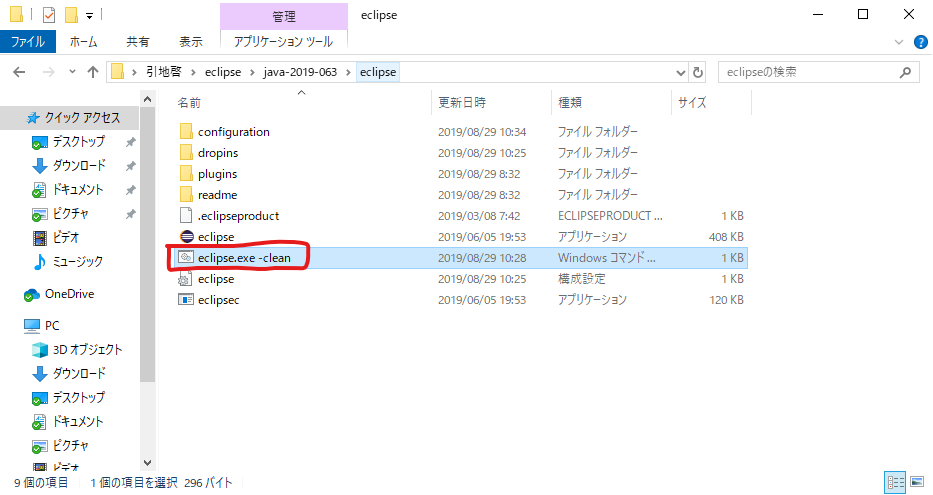This screenshot has width=933, height=495.
Task: Open the recent locations dropdown arrow
Action: click(72, 72)
